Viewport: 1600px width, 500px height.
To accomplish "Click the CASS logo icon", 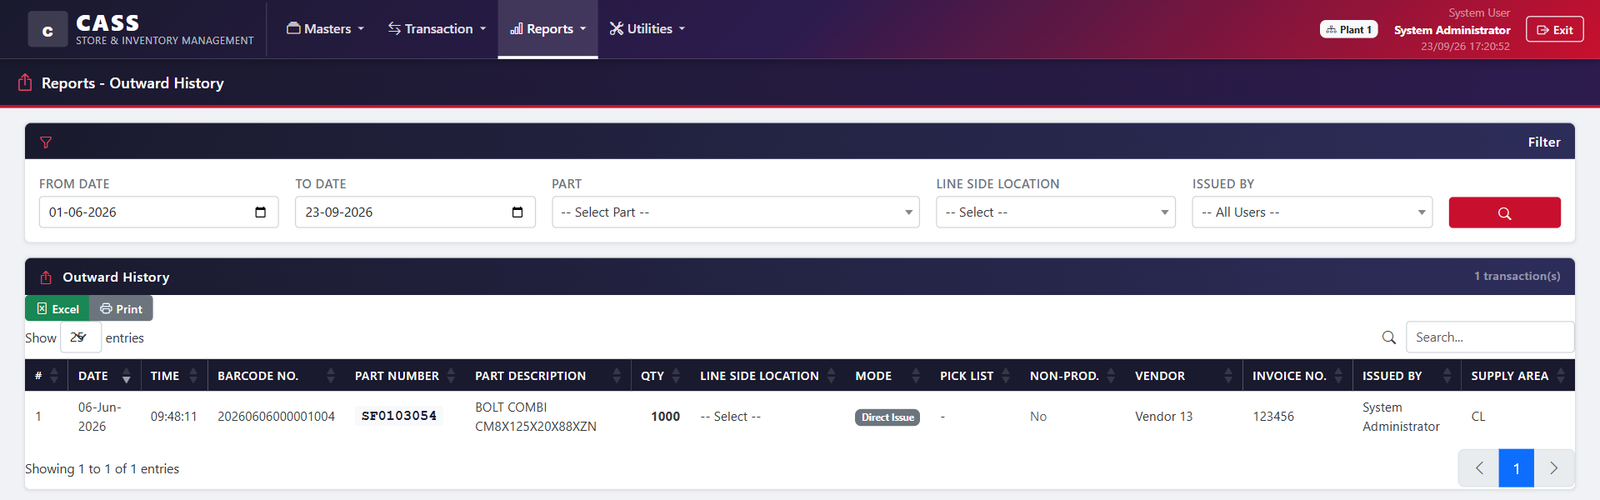I will [47, 30].
